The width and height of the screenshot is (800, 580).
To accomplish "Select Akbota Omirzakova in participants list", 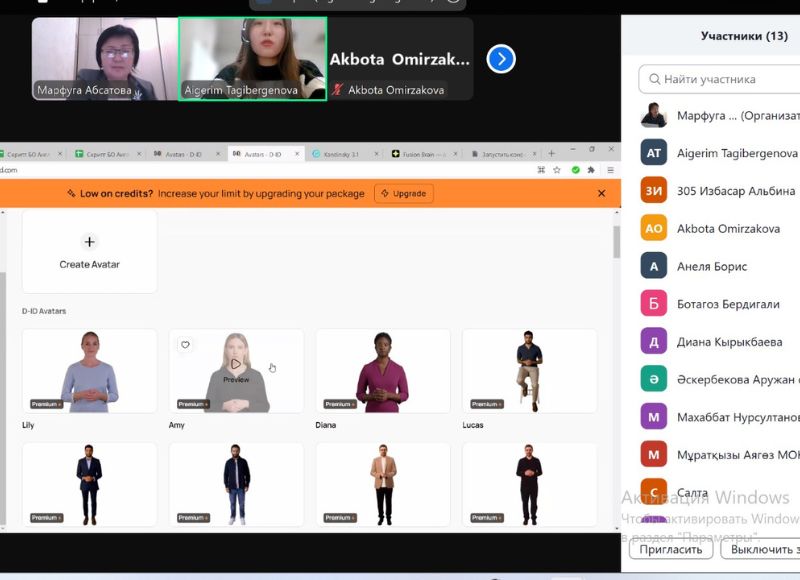I will 727,228.
